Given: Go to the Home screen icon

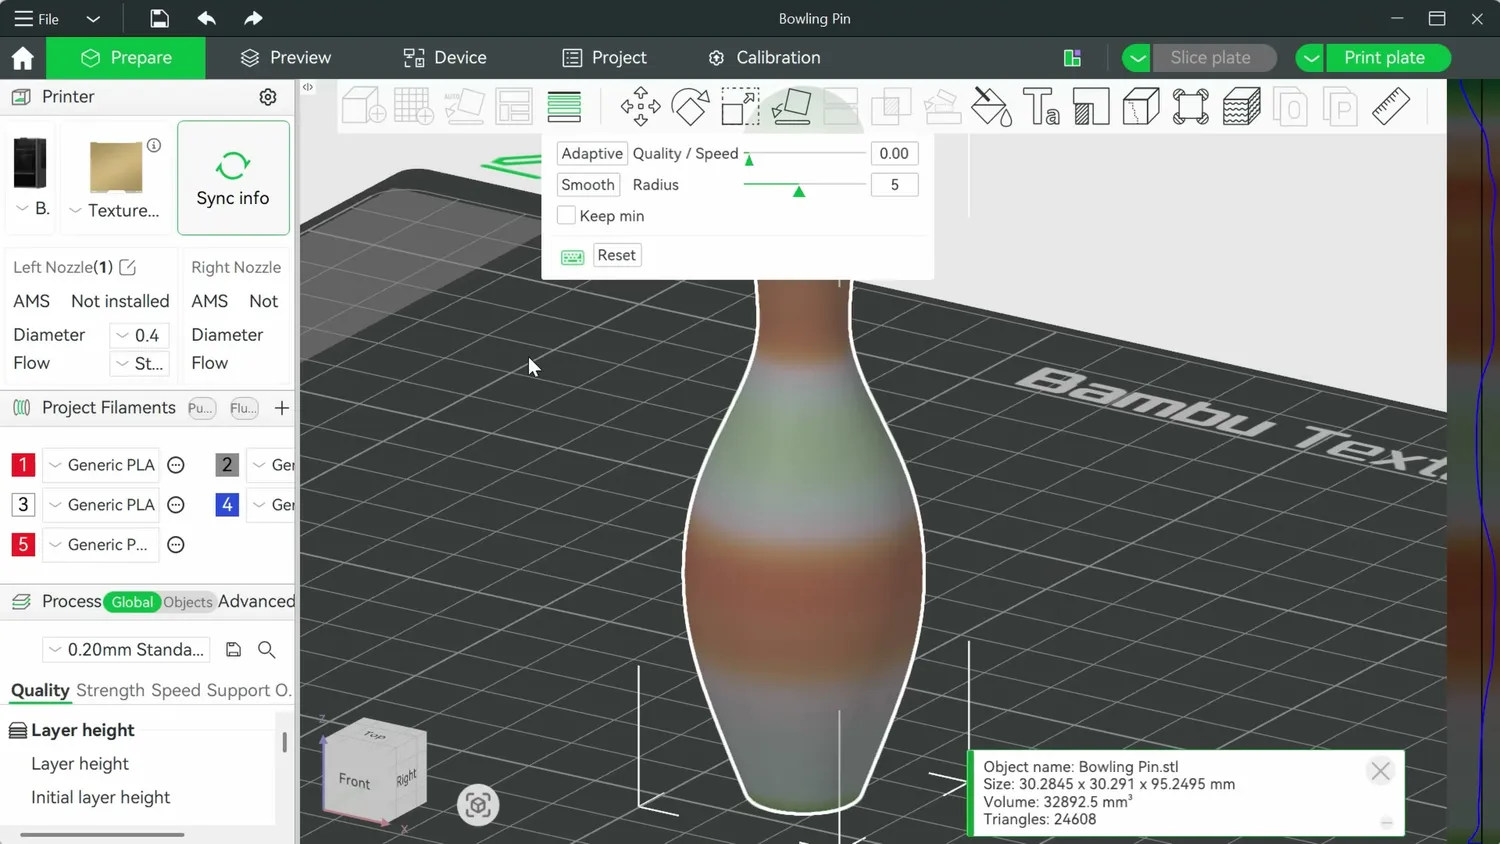Looking at the screenshot, I should pos(22,58).
